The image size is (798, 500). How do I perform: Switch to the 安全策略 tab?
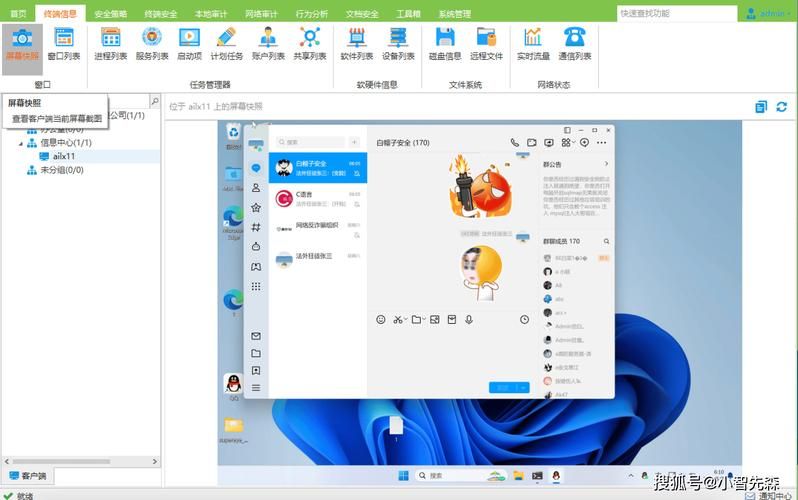click(110, 14)
